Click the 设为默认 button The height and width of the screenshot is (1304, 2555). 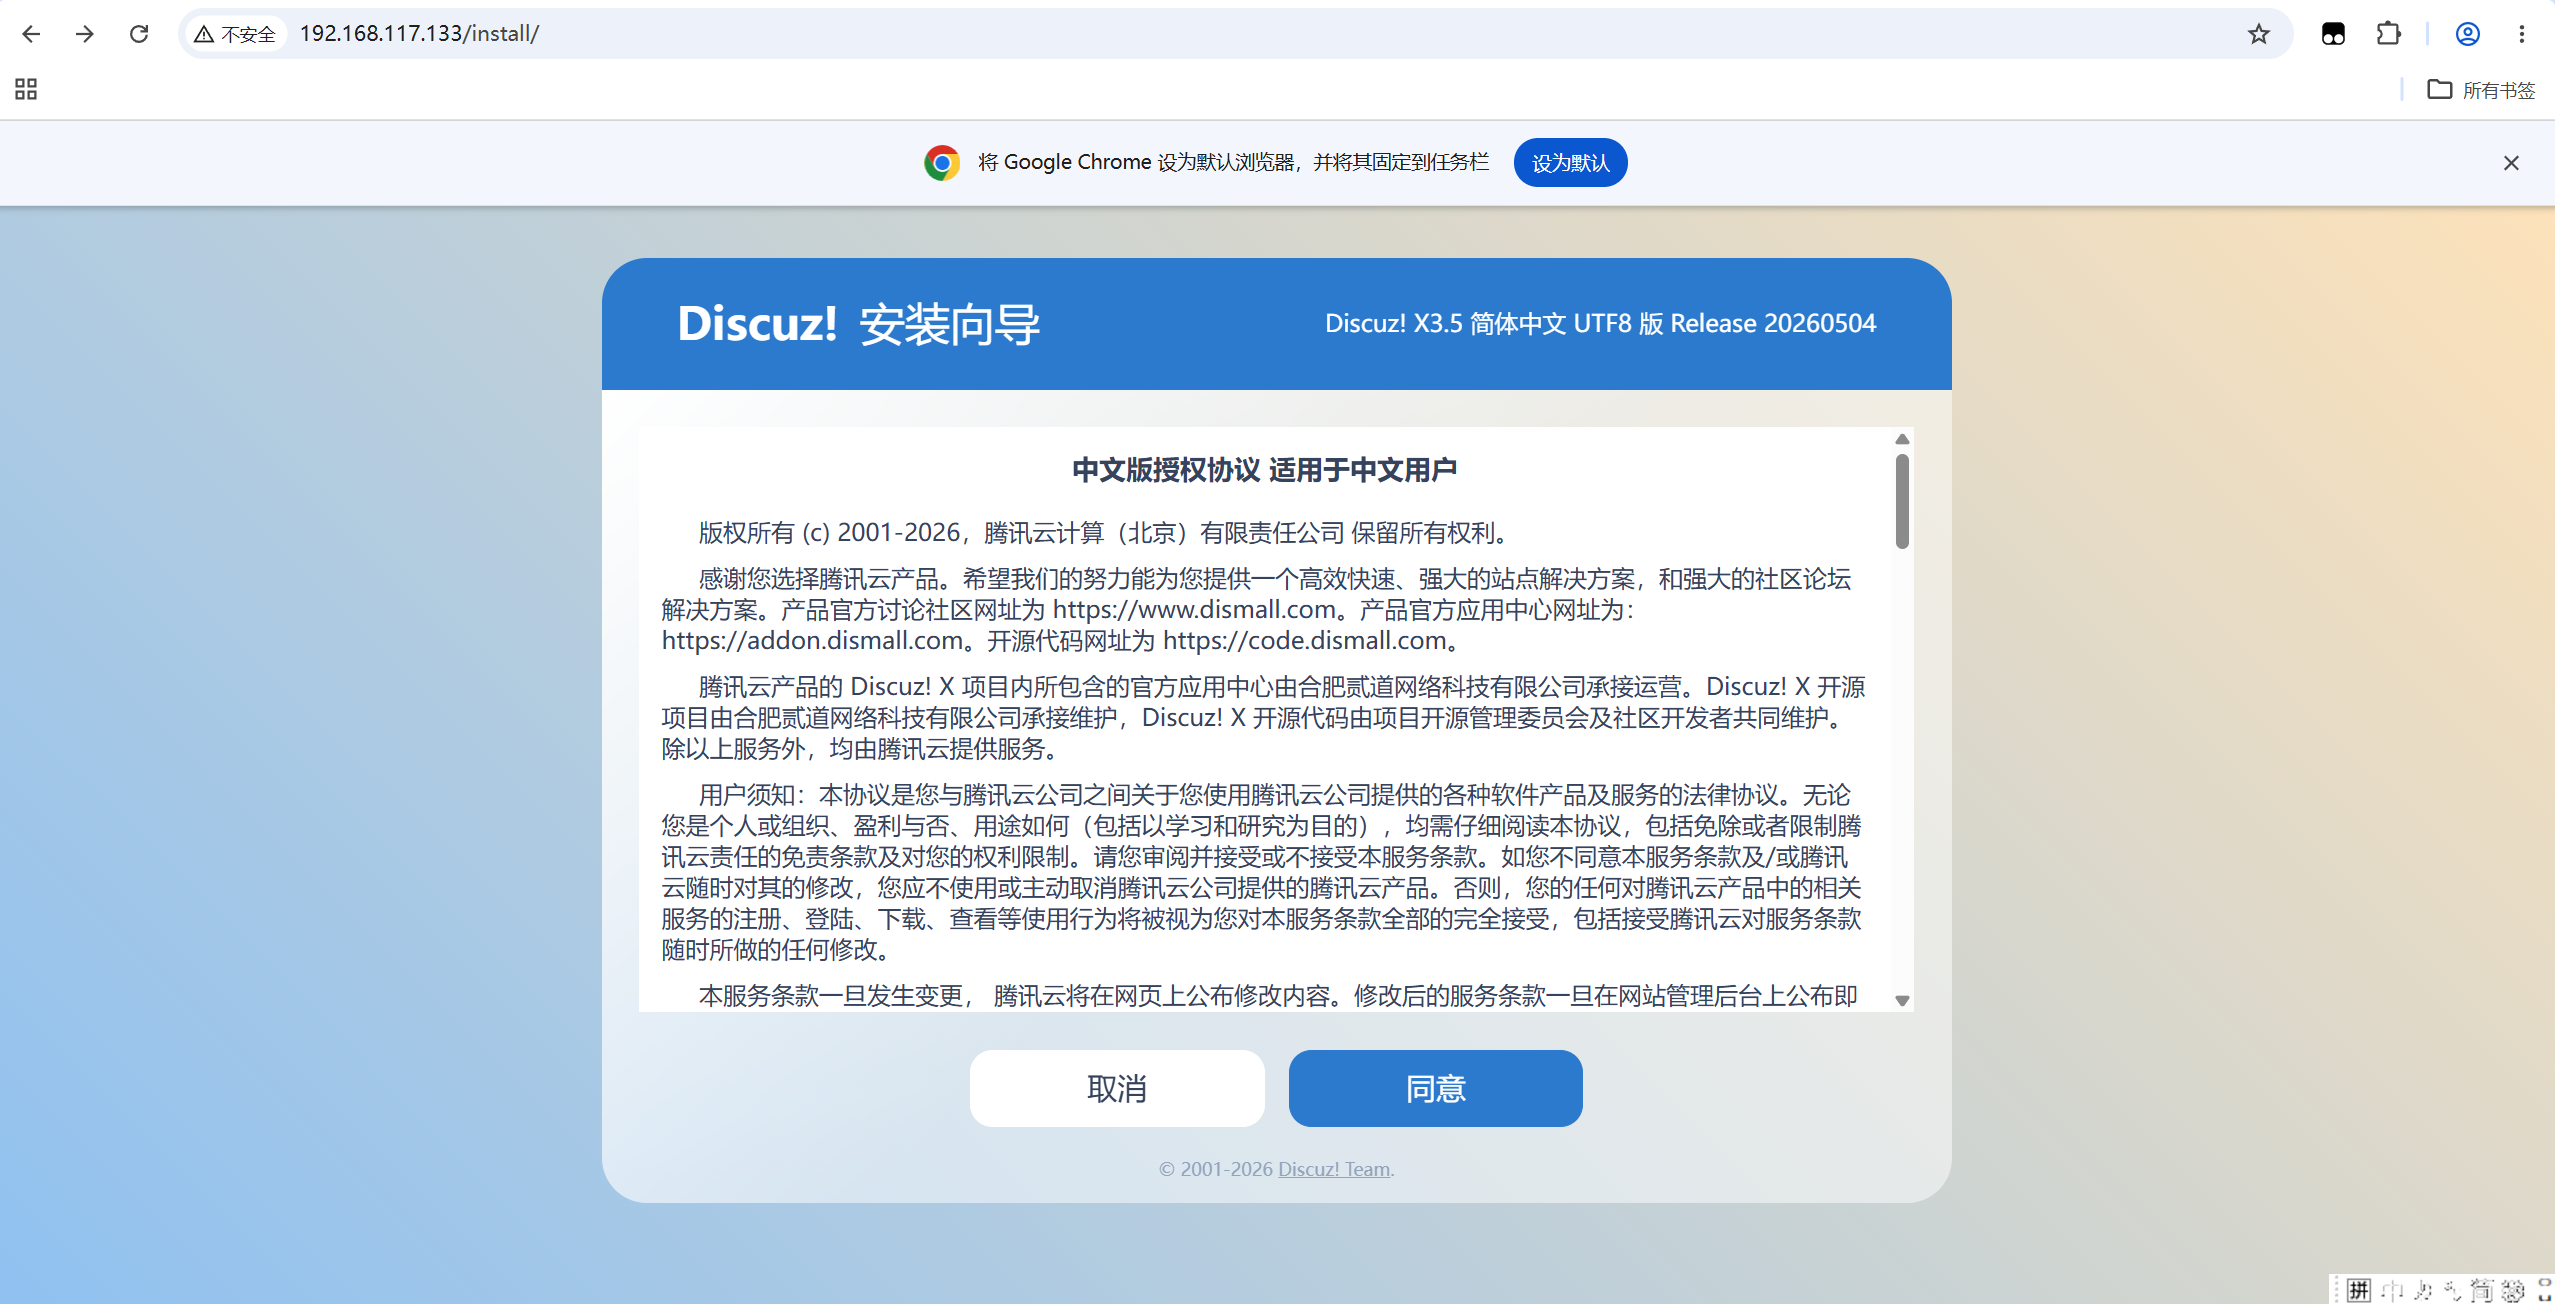pyautogui.click(x=1570, y=163)
